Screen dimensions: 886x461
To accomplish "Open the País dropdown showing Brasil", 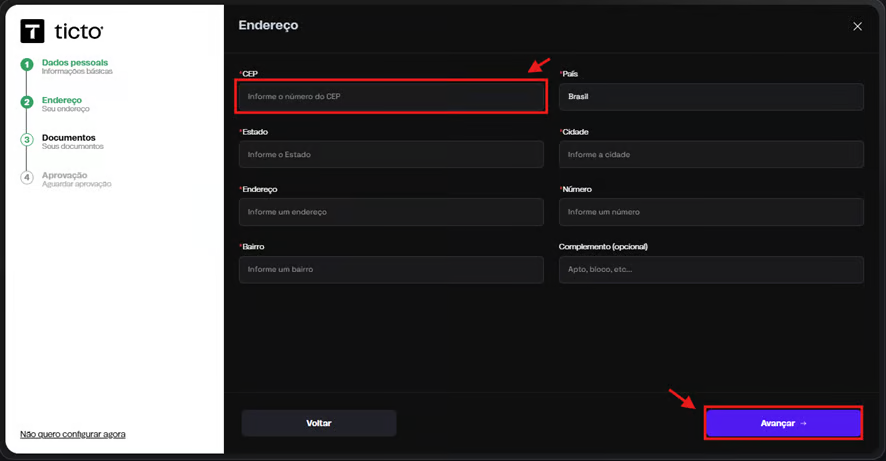I will (x=710, y=97).
